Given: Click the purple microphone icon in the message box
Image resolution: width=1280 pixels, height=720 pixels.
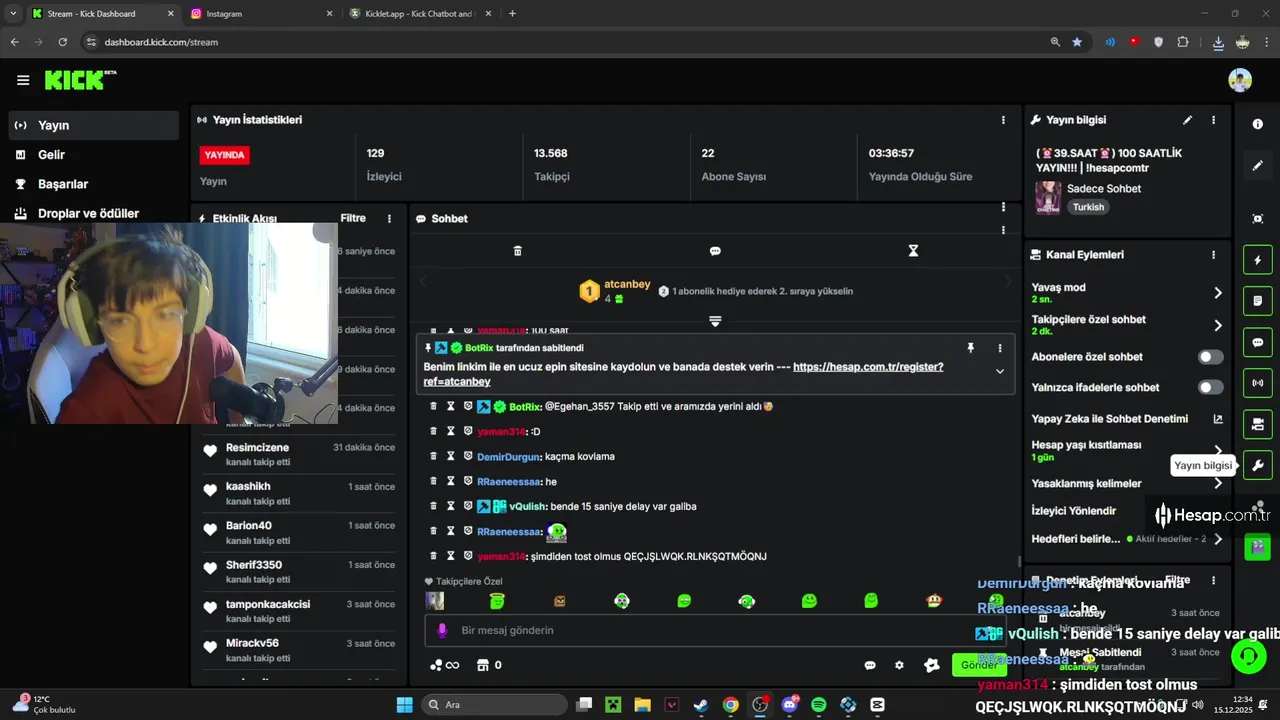Looking at the screenshot, I should coord(442,631).
